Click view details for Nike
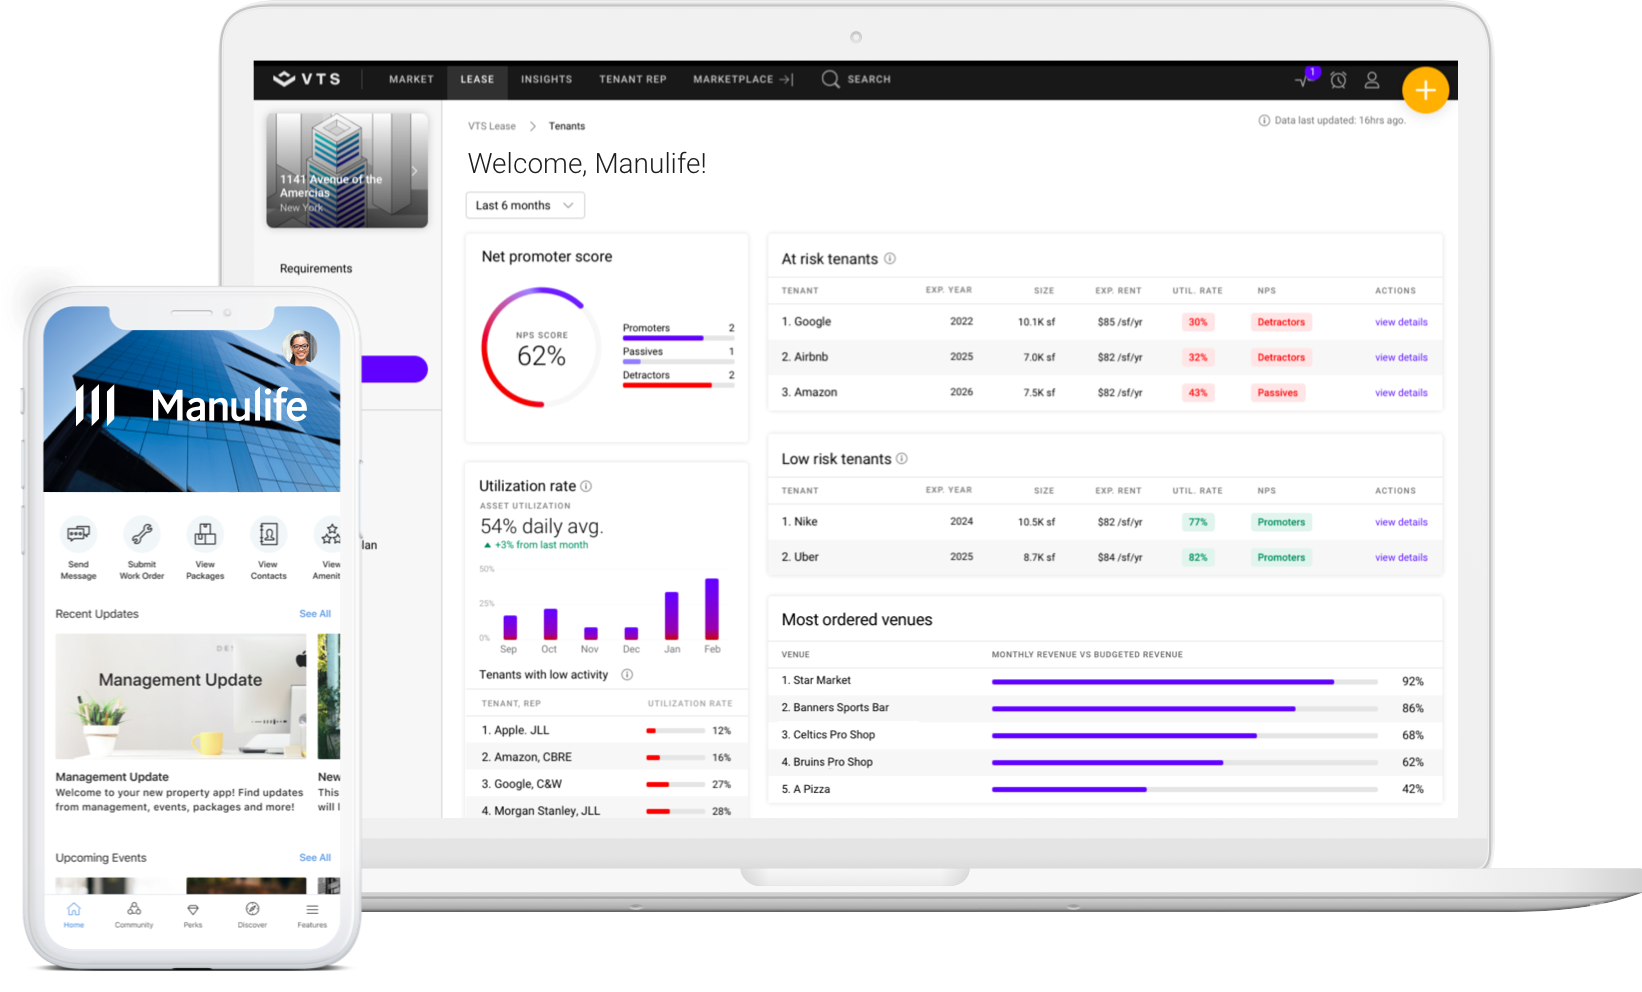1642x992 pixels. [x=1401, y=522]
